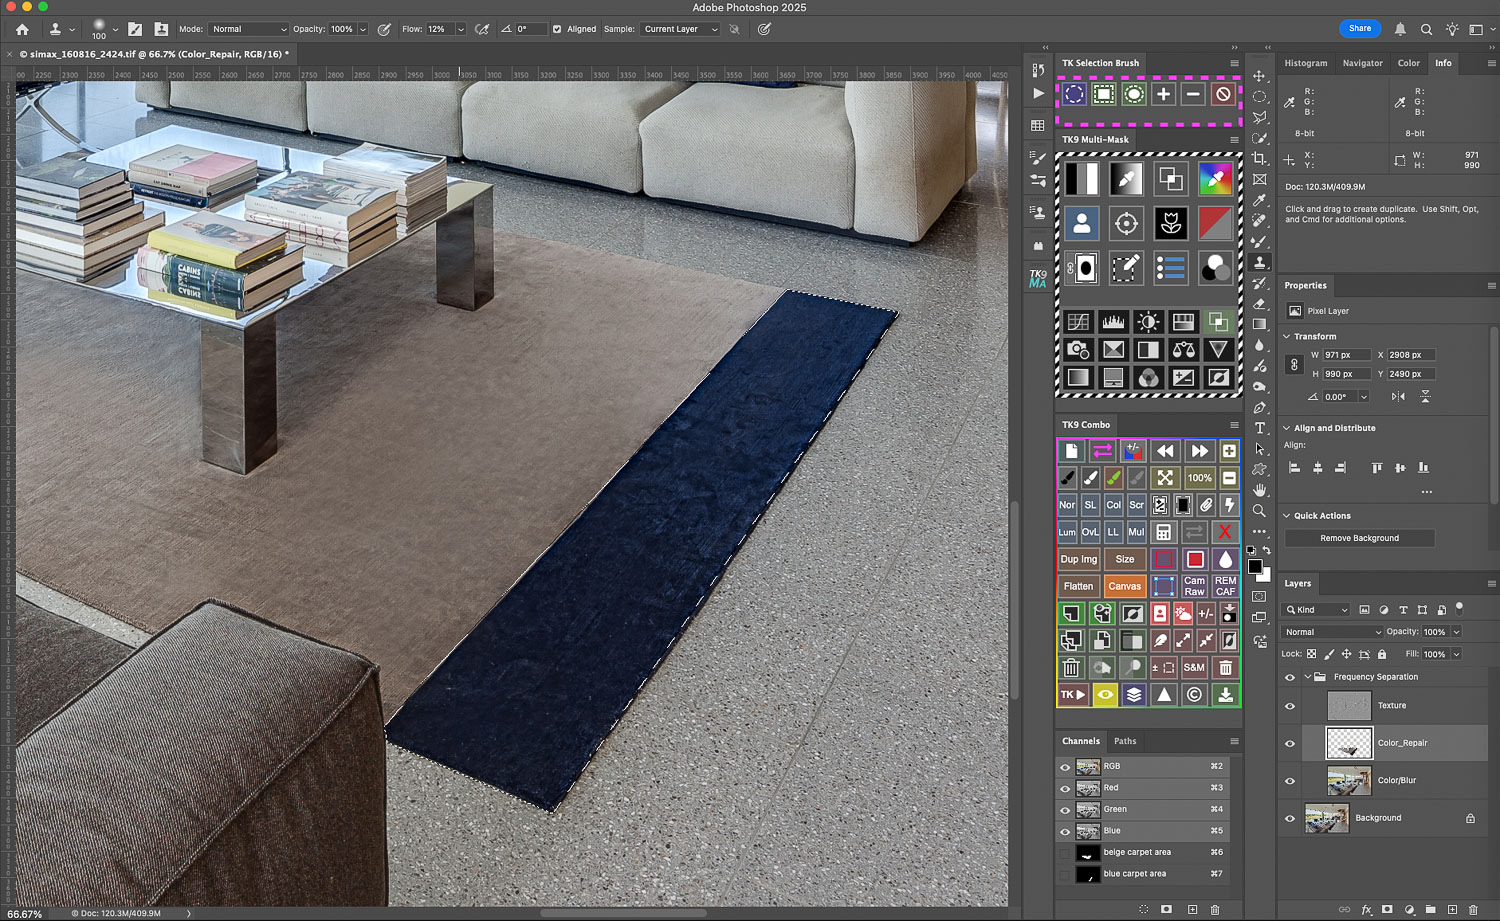Viewport: 1500px width, 921px height.
Task: Click the Flatten button in TK9 Combo
Action: (x=1078, y=586)
